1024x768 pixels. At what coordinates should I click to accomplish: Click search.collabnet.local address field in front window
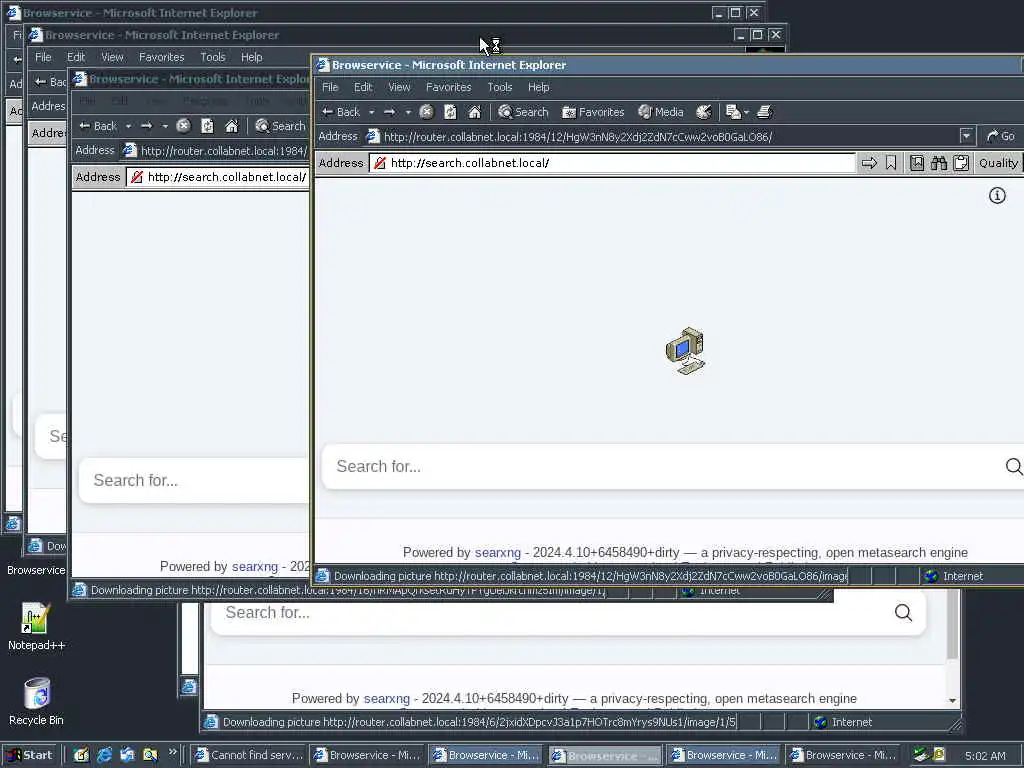[612, 163]
